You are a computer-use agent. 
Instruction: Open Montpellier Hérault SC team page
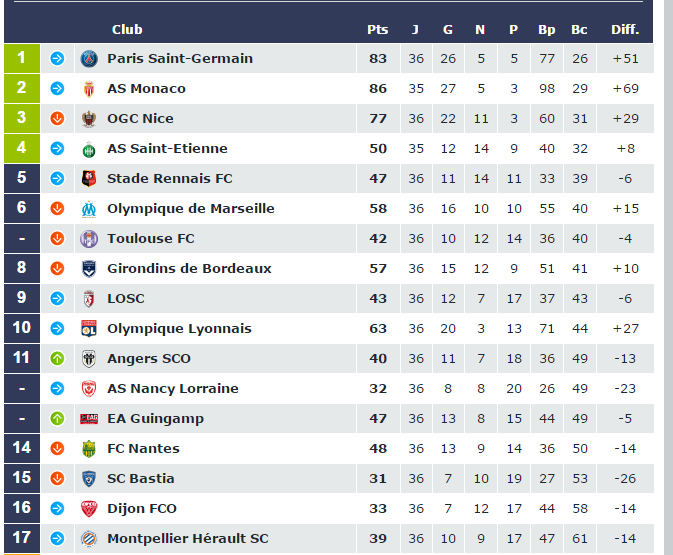(x=188, y=539)
